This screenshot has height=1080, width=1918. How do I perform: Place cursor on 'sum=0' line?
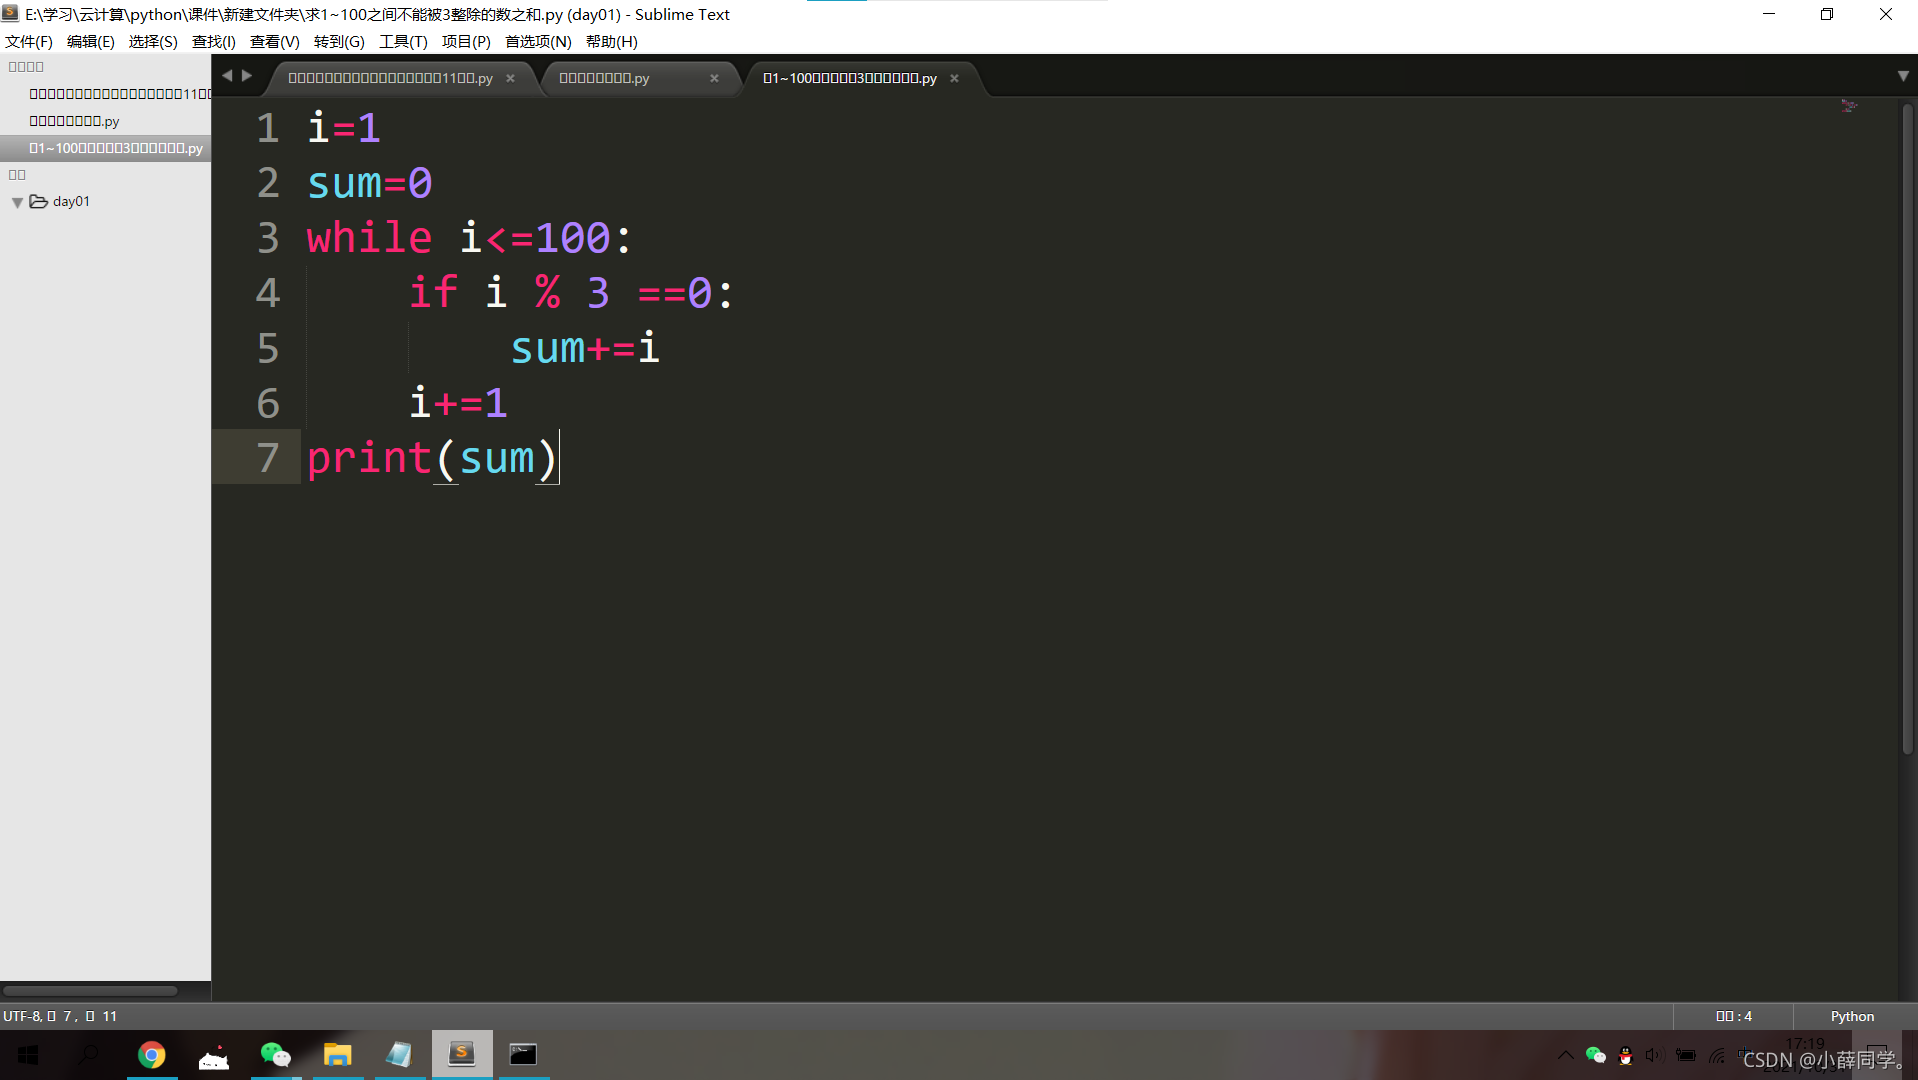[x=369, y=183]
